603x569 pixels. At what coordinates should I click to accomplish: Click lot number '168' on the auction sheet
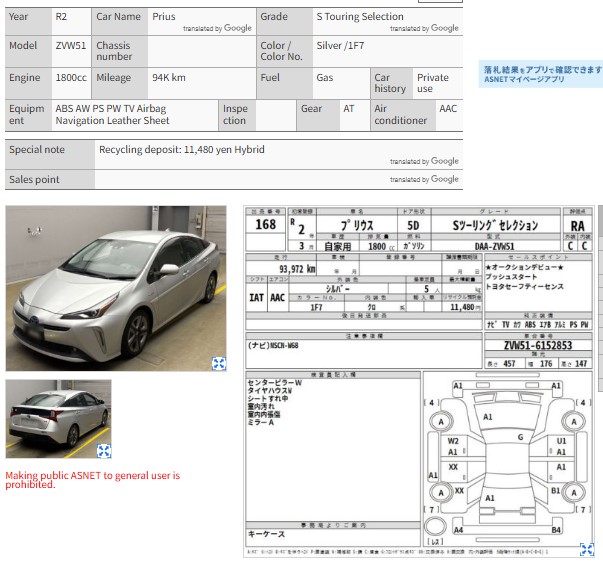coord(266,225)
